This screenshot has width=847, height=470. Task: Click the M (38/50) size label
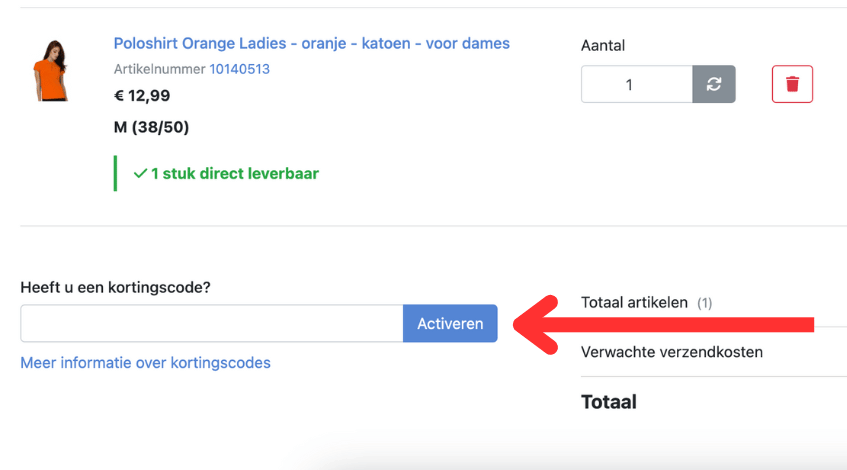point(151,127)
